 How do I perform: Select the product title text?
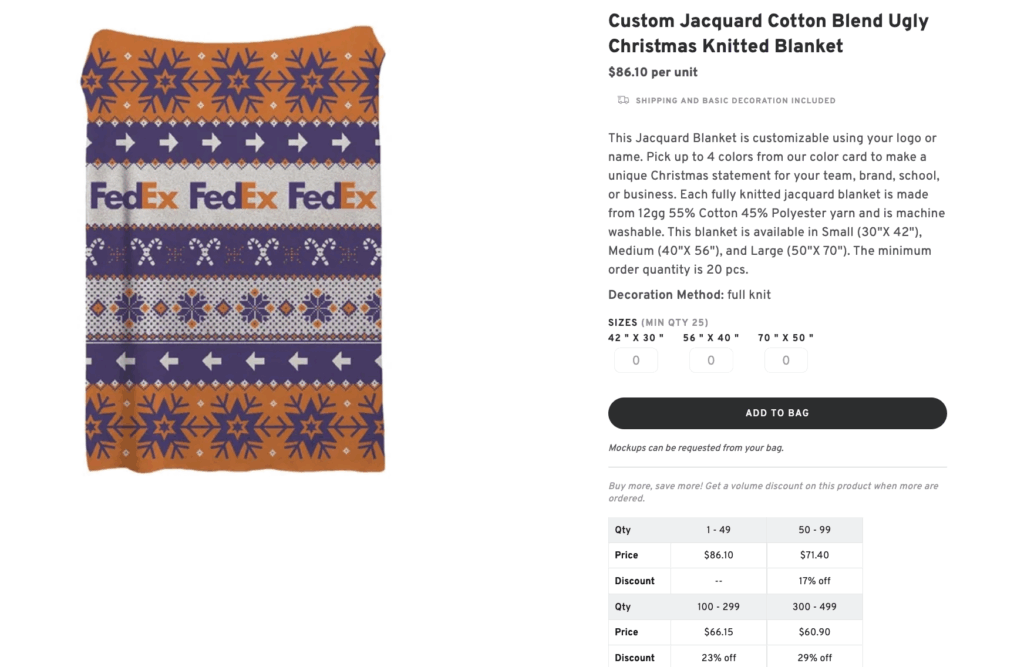[768, 33]
